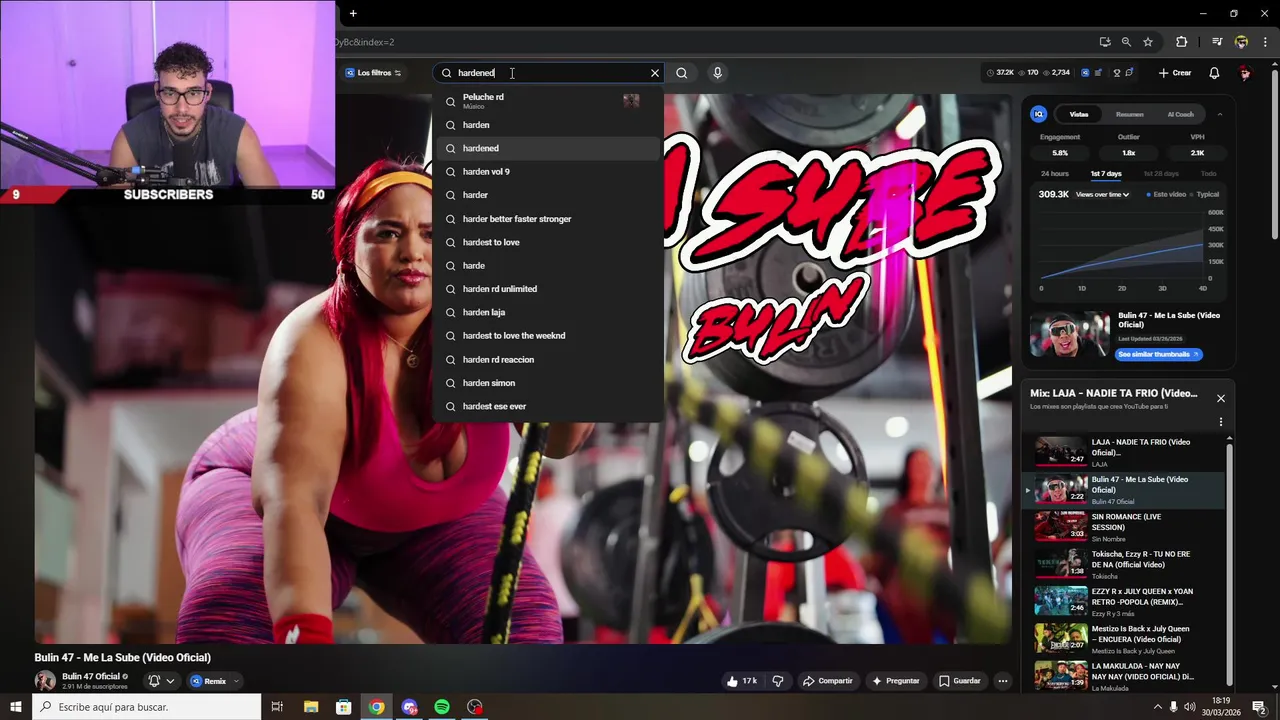The height and width of the screenshot is (720, 1280).
Task: Choose suggestion 'harder better faster stronger'
Action: (548, 219)
